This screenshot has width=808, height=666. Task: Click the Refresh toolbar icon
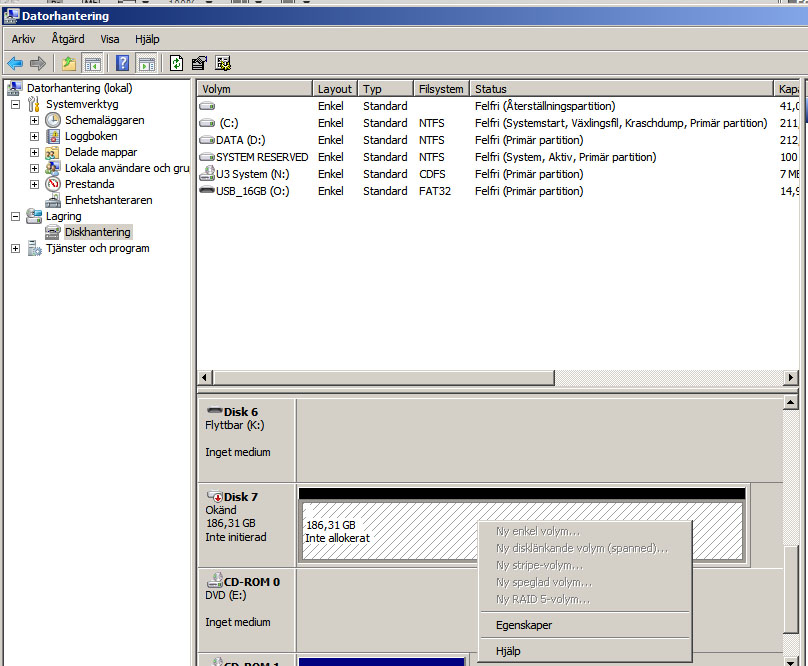pyautogui.click(x=177, y=63)
